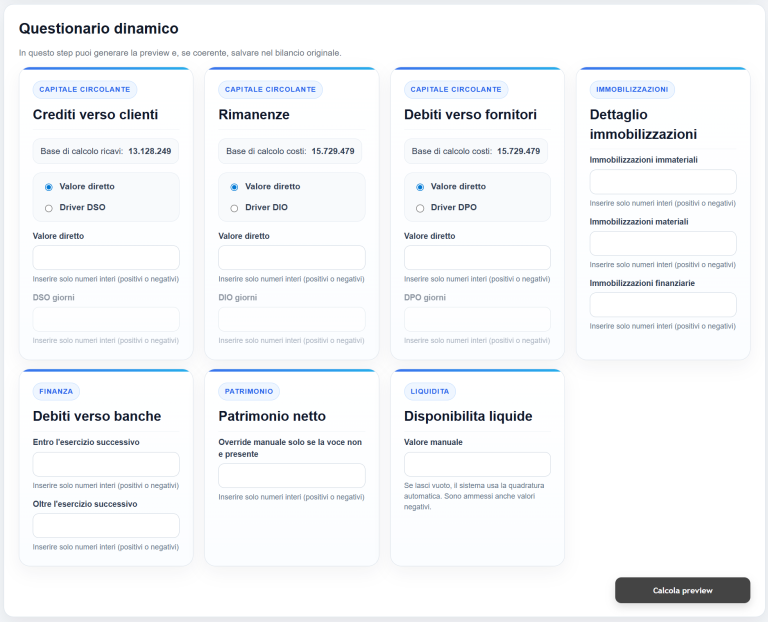Choose Valore diretto option under Rimanenze
Image resolution: width=768 pixels, height=622 pixels.
click(234, 187)
